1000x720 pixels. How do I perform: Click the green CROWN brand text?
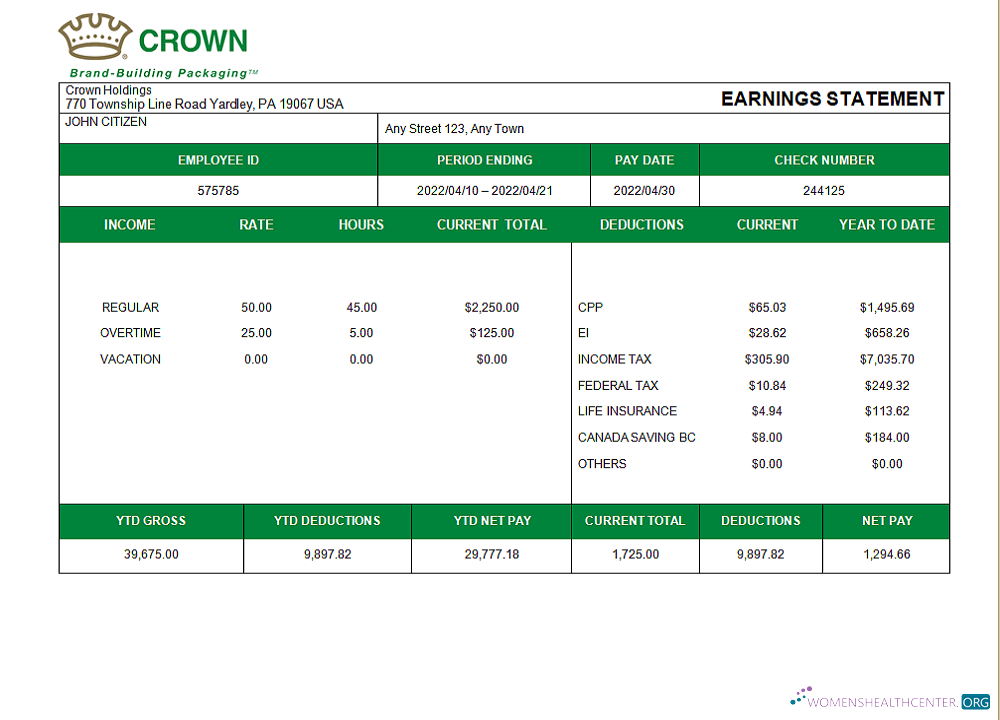pyautogui.click(x=193, y=41)
